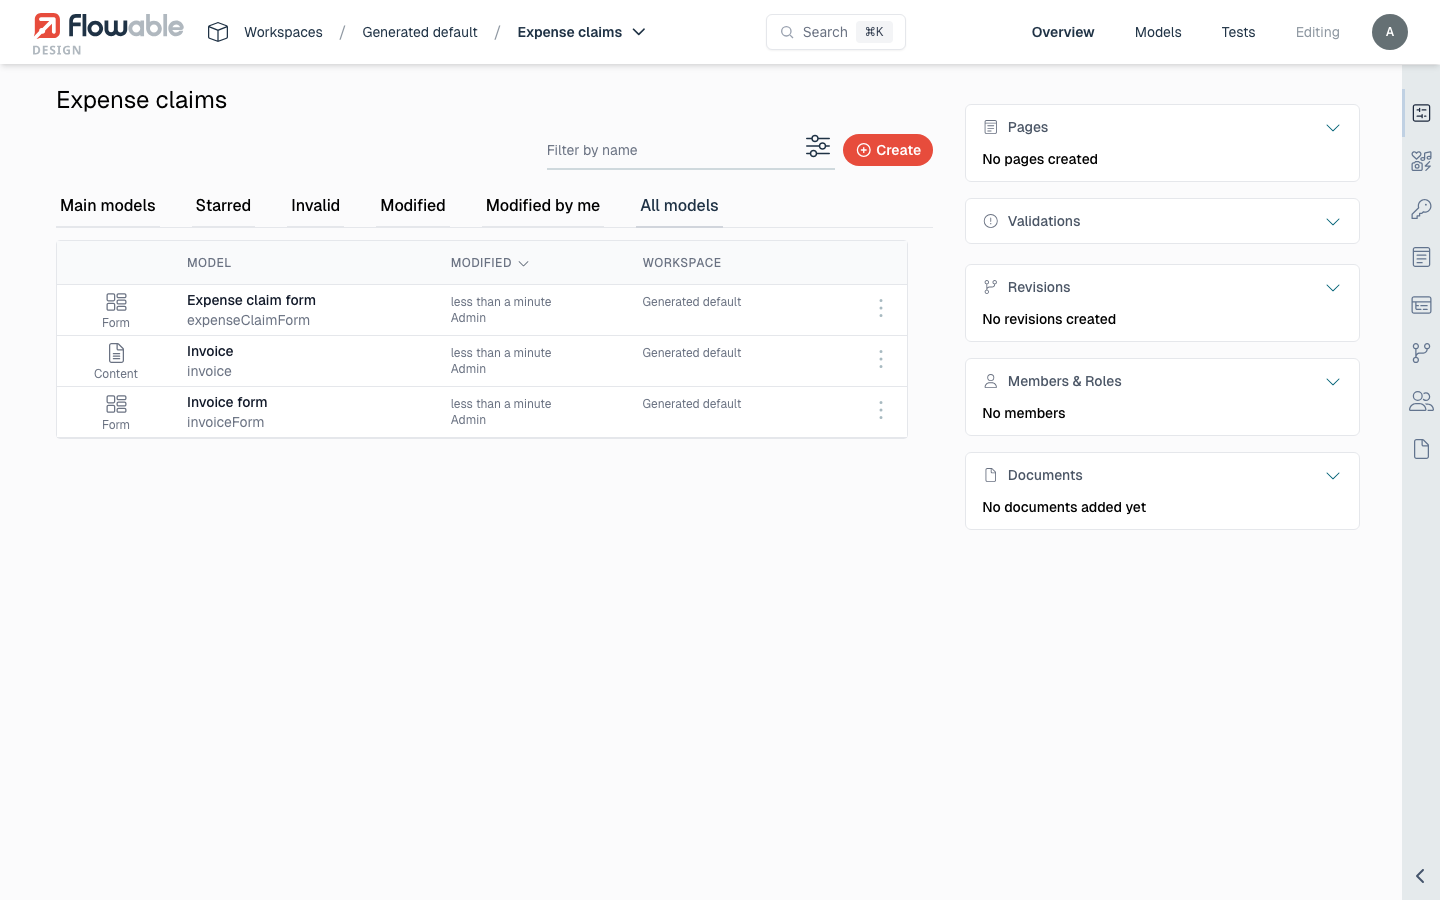1440x900 pixels.
Task: Click the Validations panel icon
Action: (991, 221)
